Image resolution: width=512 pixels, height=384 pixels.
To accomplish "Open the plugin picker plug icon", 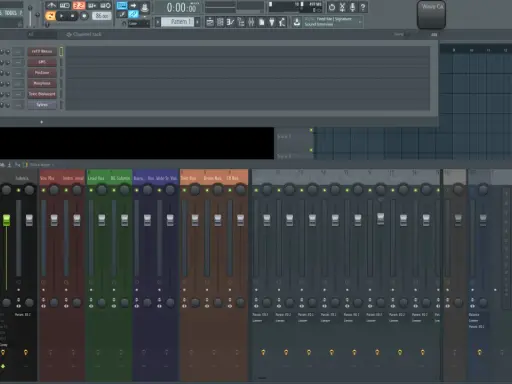I will click(x=272, y=22).
